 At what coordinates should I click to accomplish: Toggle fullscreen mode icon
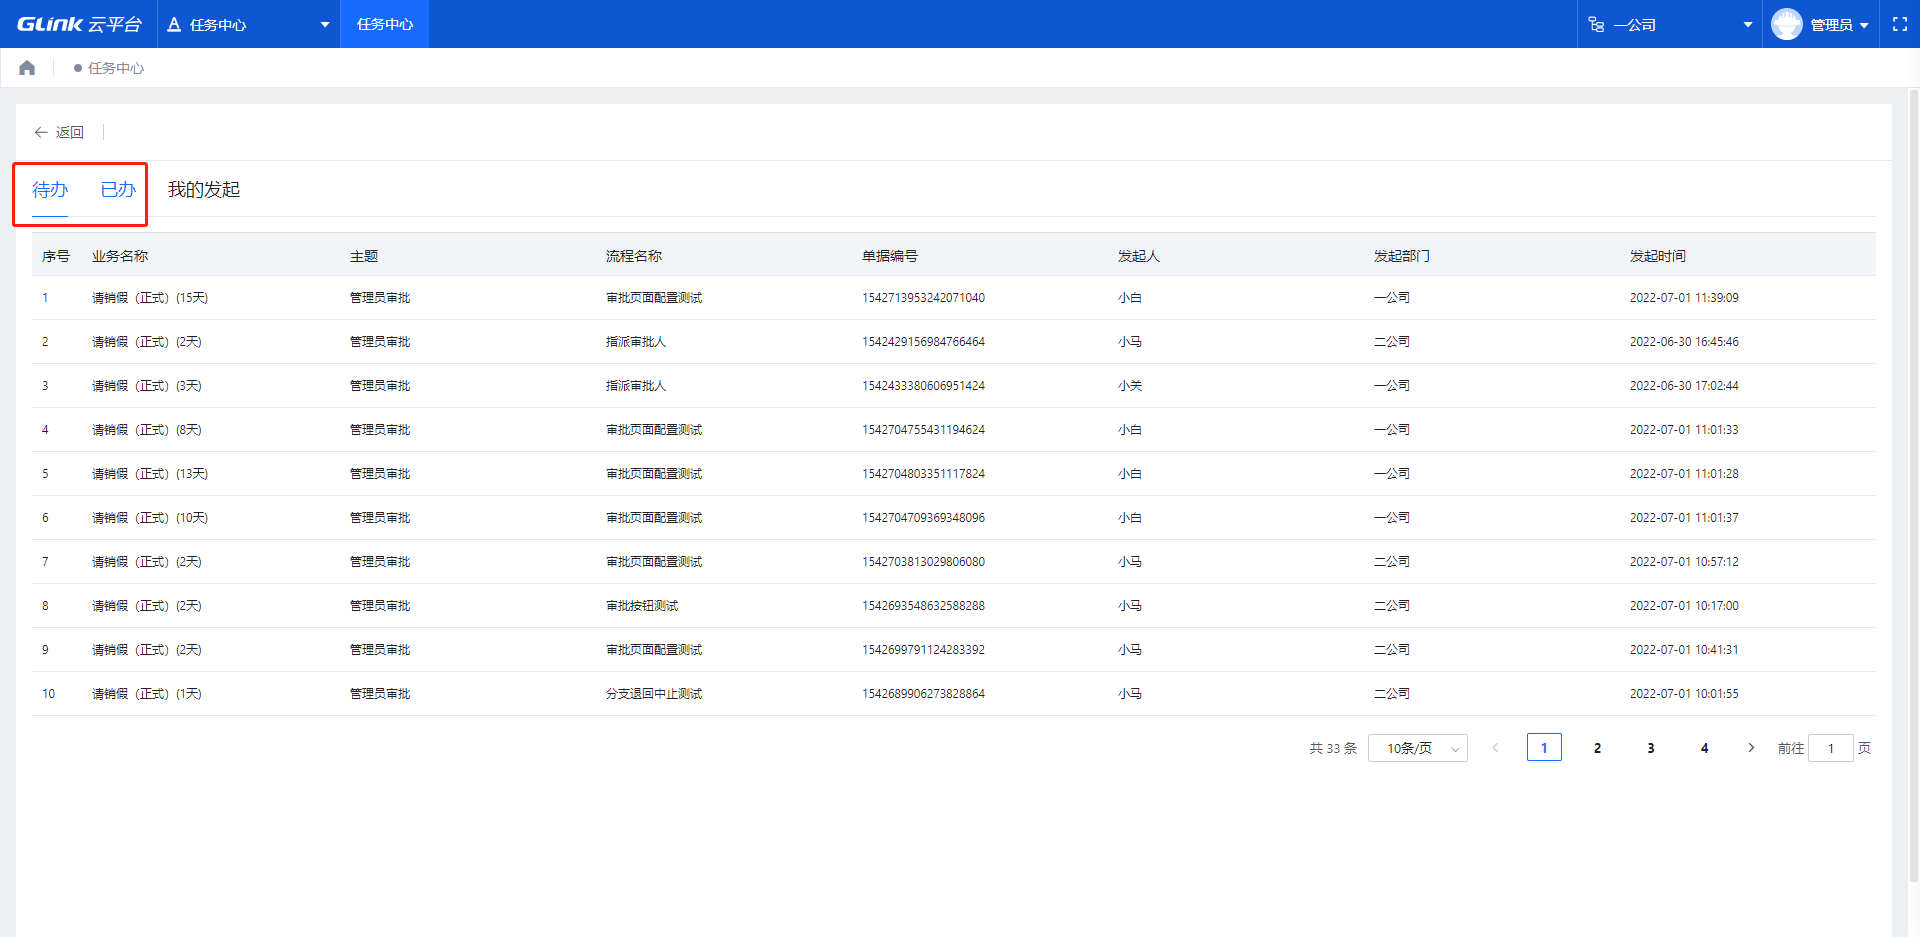pyautogui.click(x=1900, y=24)
